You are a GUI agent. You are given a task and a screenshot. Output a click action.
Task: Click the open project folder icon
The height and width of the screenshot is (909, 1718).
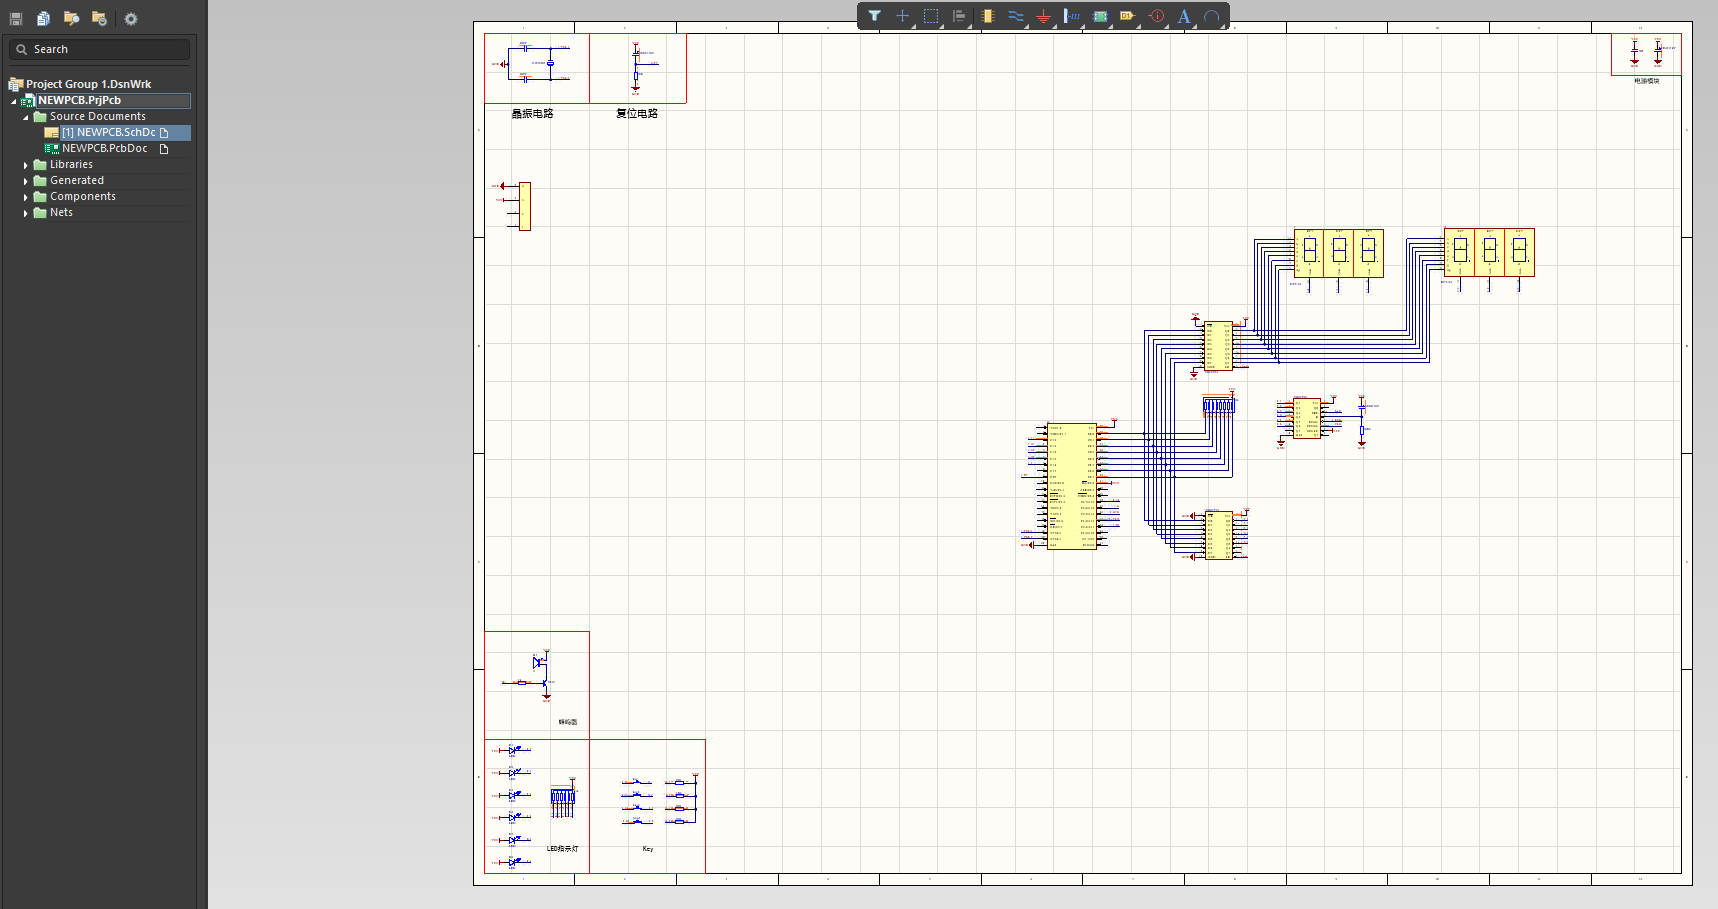point(71,19)
